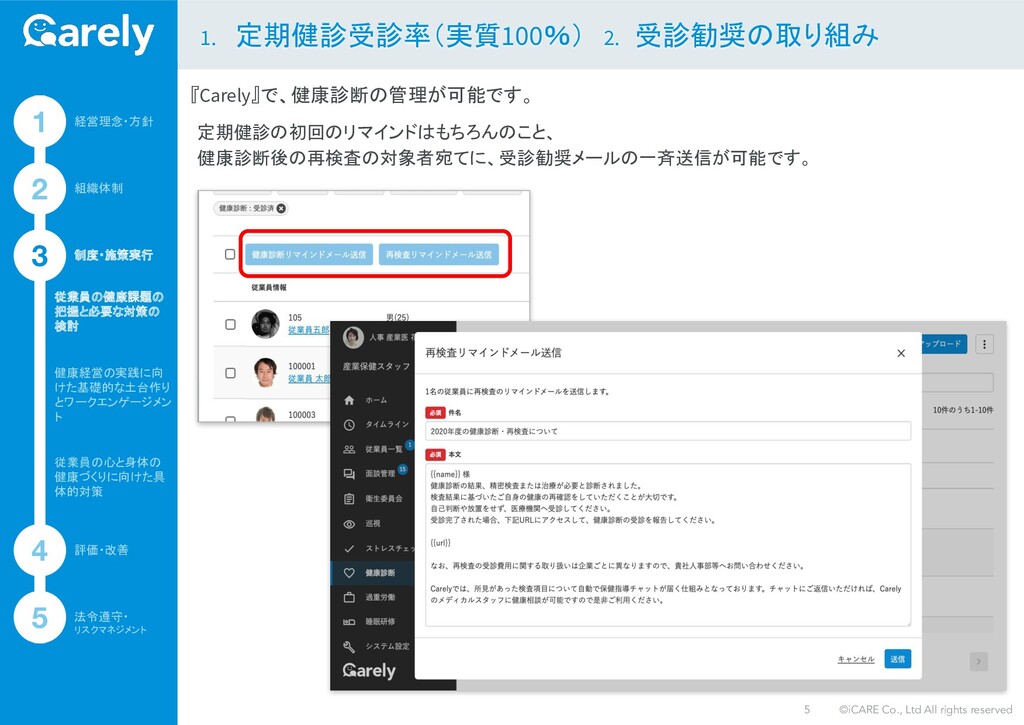Click the アップロード upload button
The width and height of the screenshot is (1024, 725).
click(944, 344)
